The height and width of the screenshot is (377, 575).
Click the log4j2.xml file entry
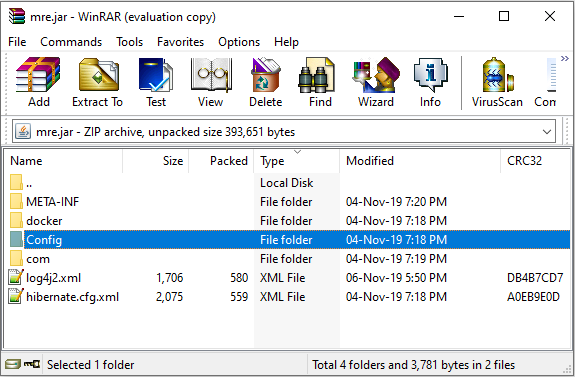(53, 278)
